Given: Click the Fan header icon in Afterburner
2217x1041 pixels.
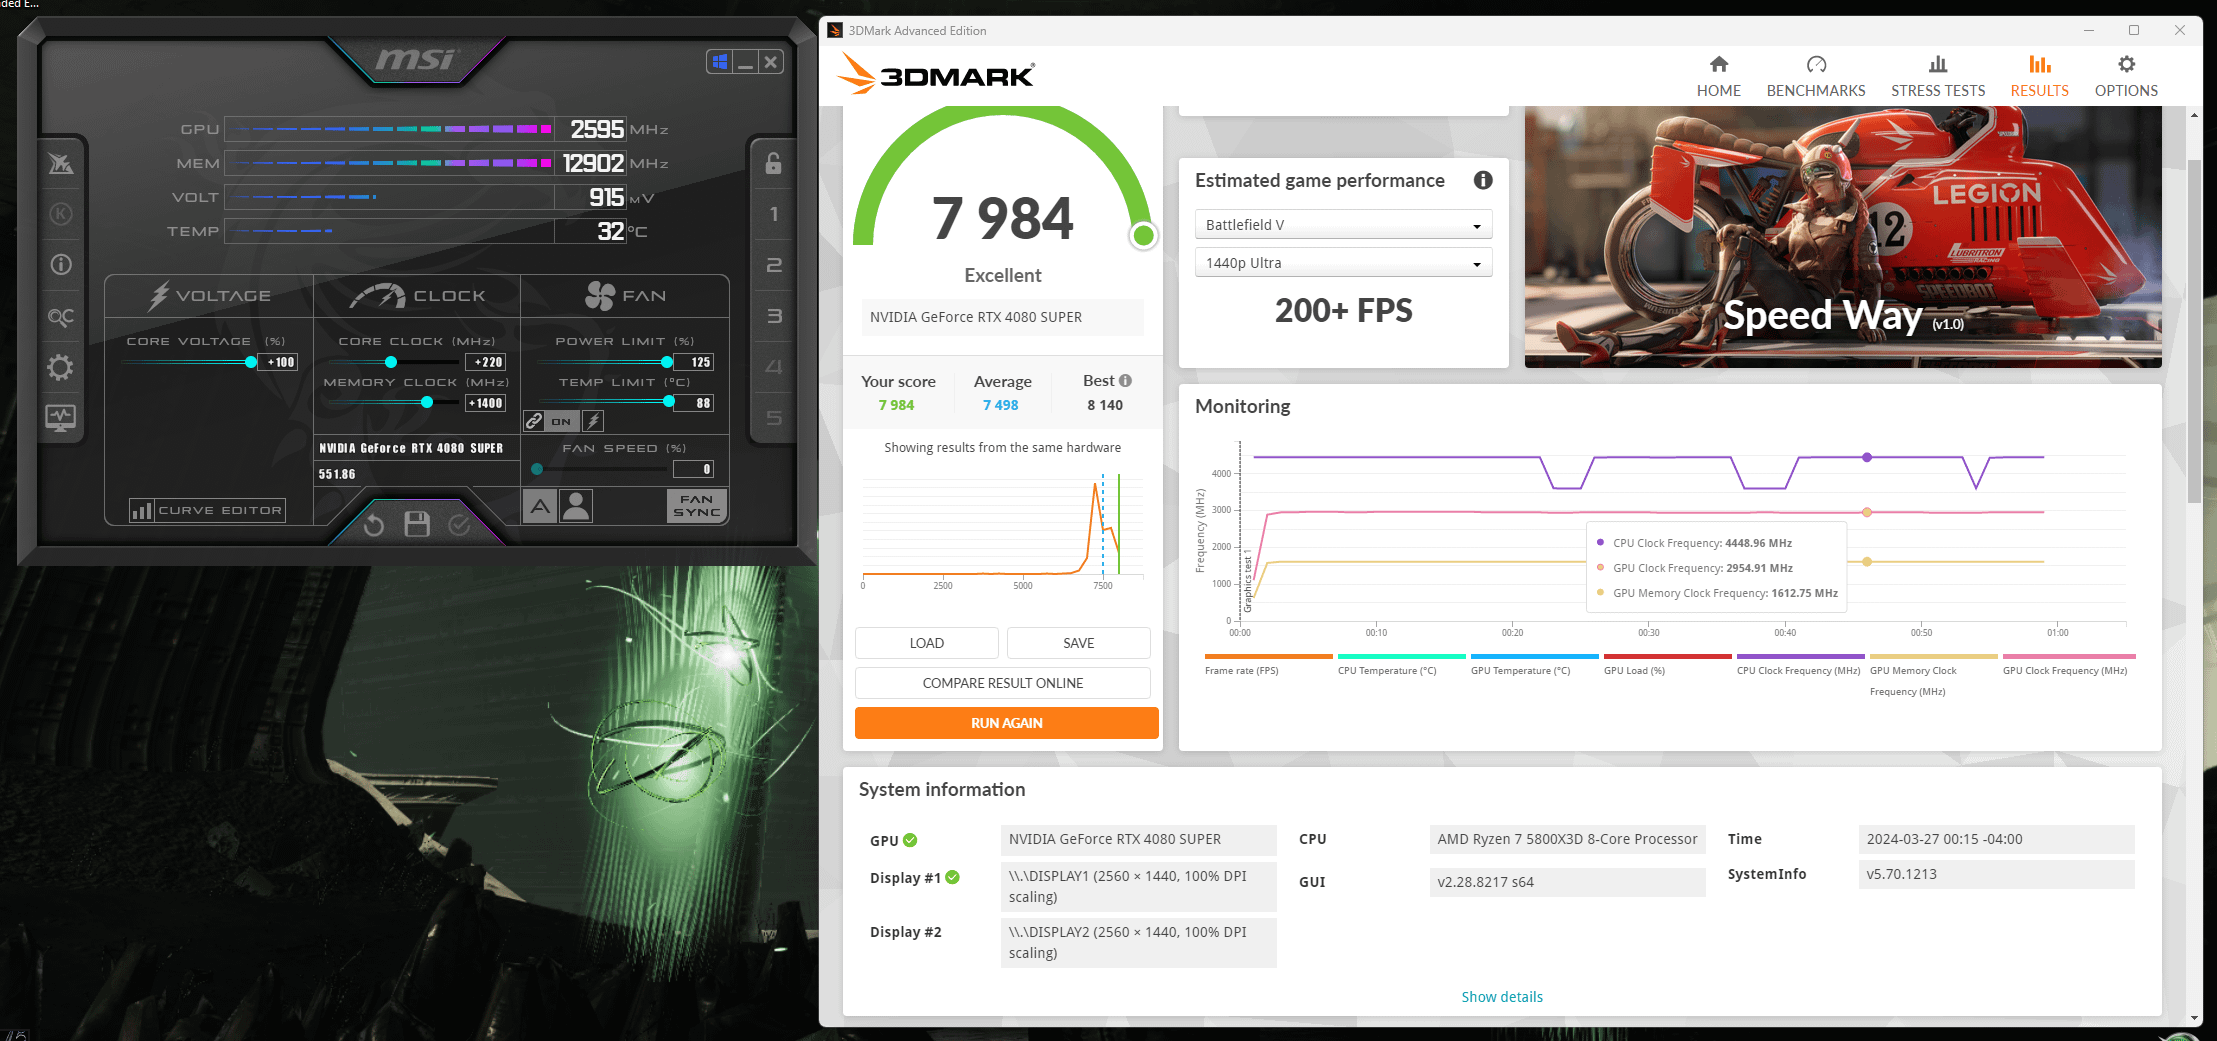Looking at the screenshot, I should point(600,295).
